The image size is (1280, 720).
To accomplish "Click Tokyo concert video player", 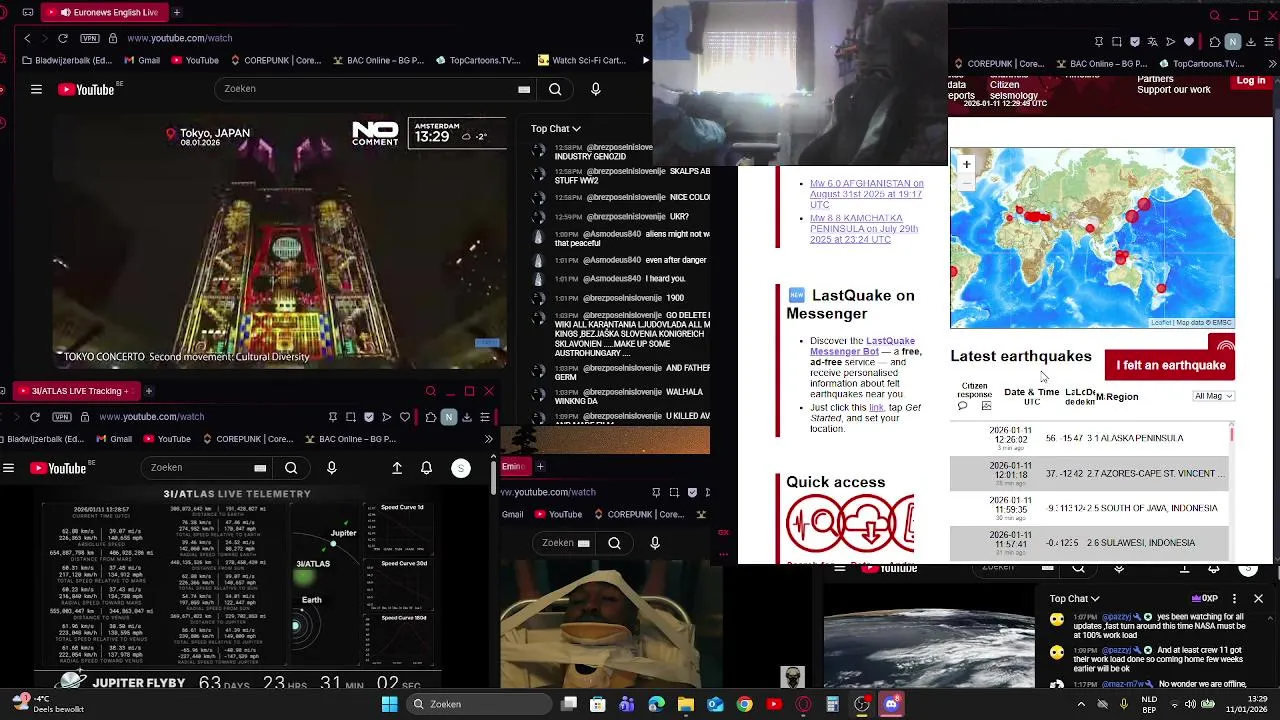I will pyautogui.click(x=280, y=243).
